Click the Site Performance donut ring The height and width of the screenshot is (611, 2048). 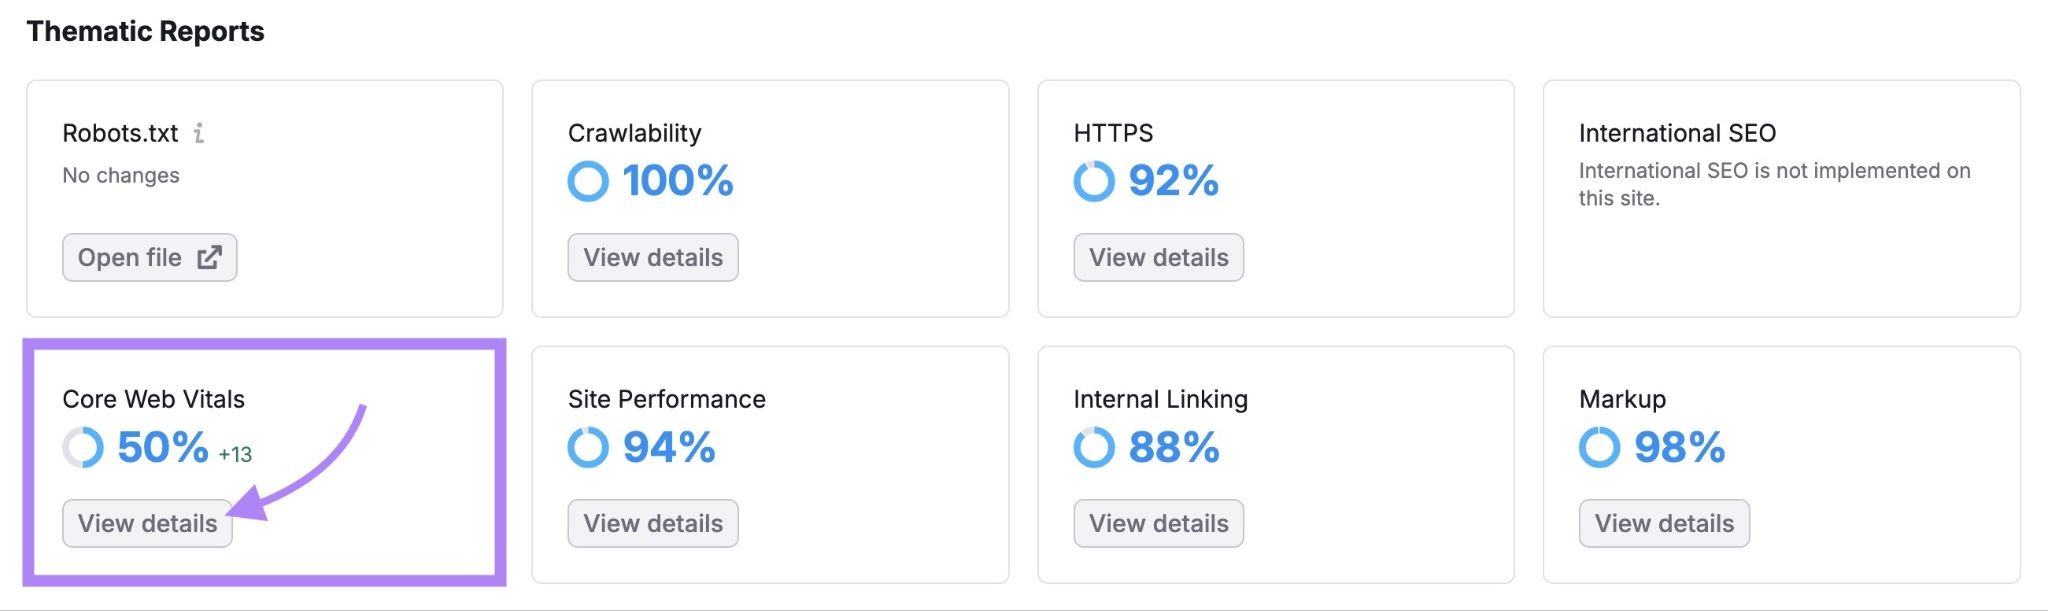point(589,448)
